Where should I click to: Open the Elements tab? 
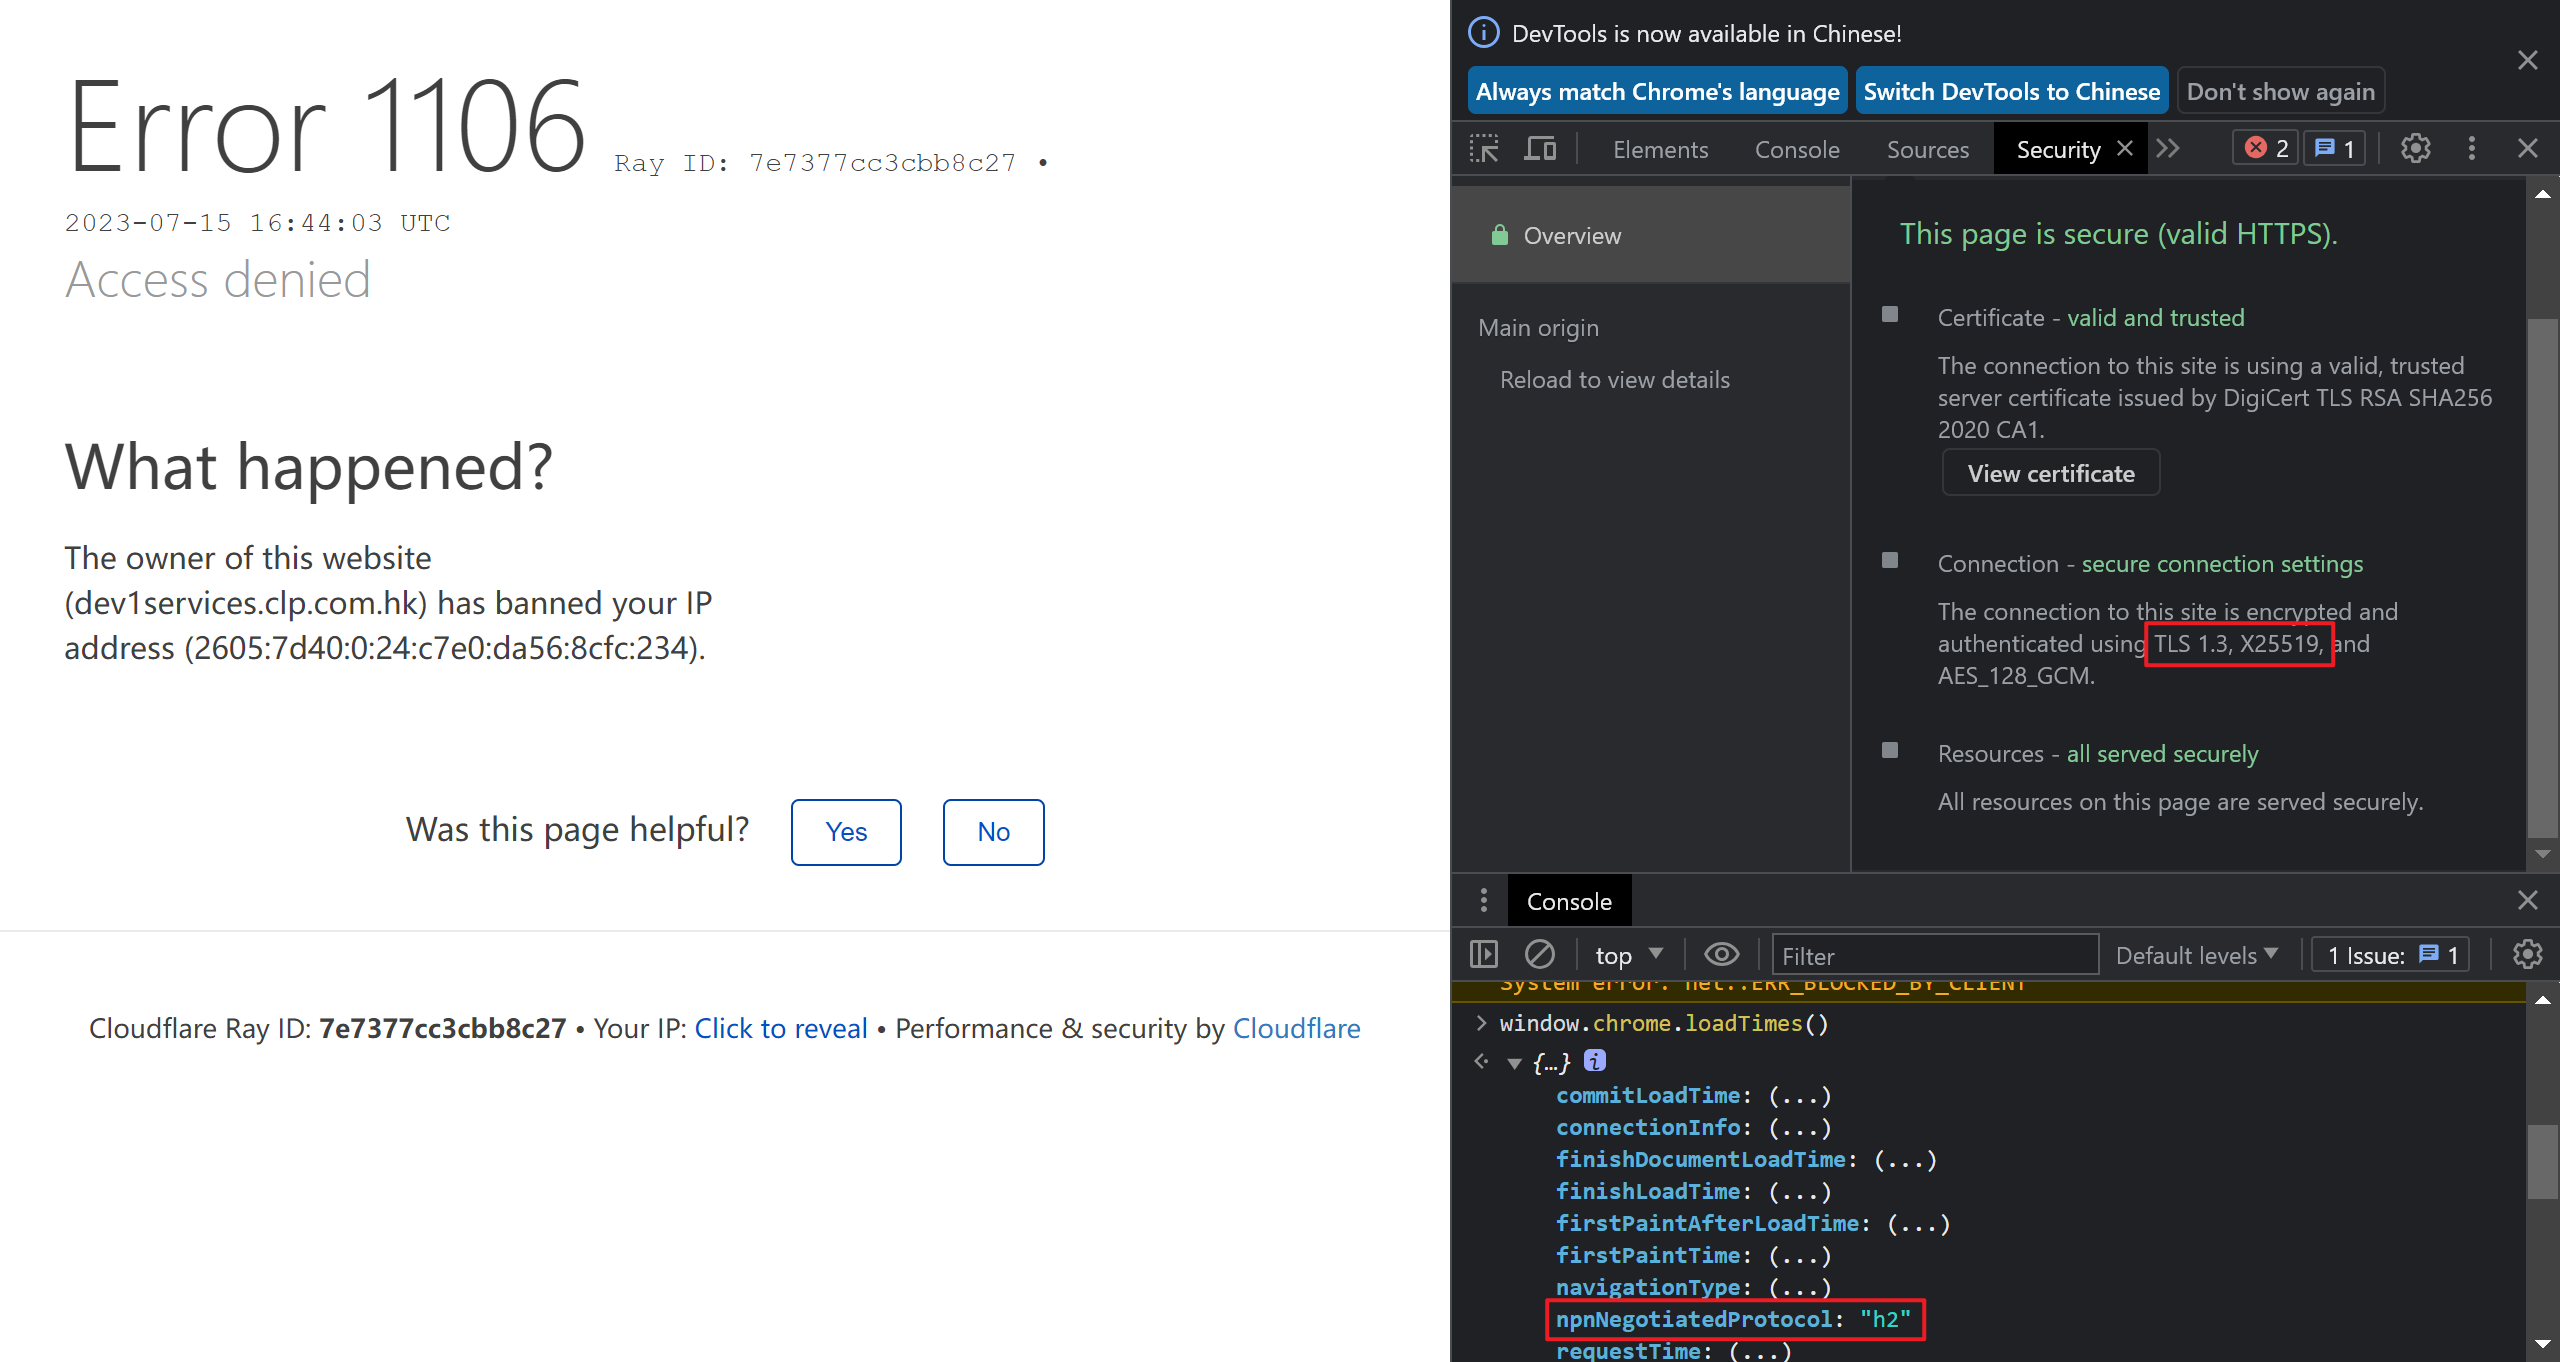(x=1660, y=149)
